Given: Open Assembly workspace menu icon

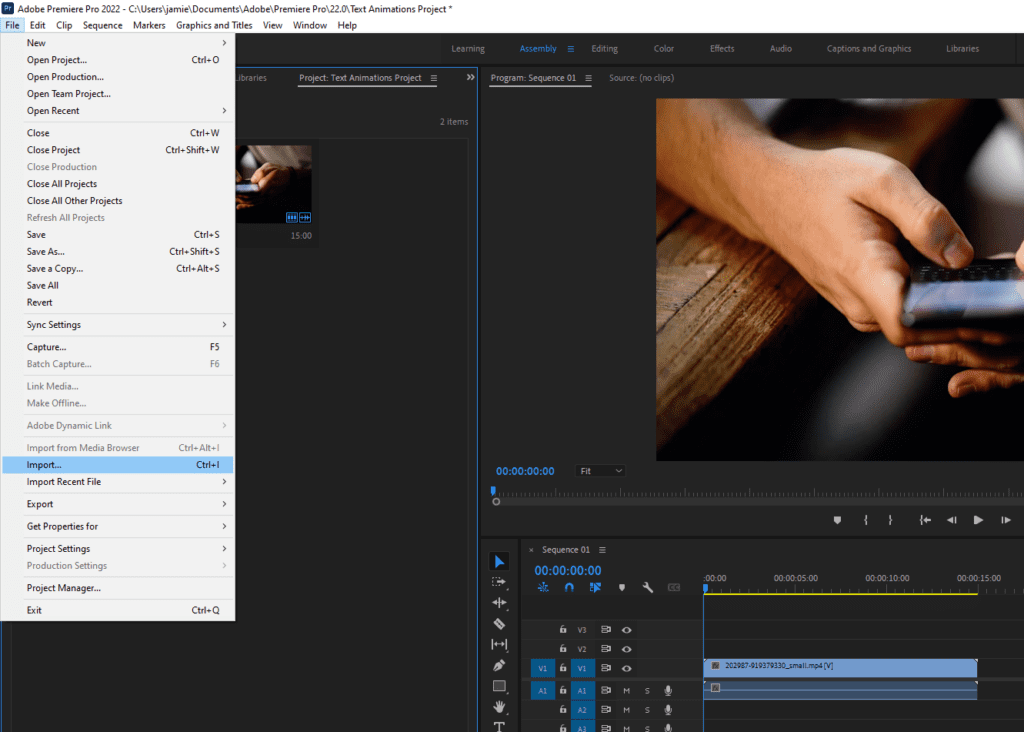Looking at the screenshot, I should pos(571,49).
